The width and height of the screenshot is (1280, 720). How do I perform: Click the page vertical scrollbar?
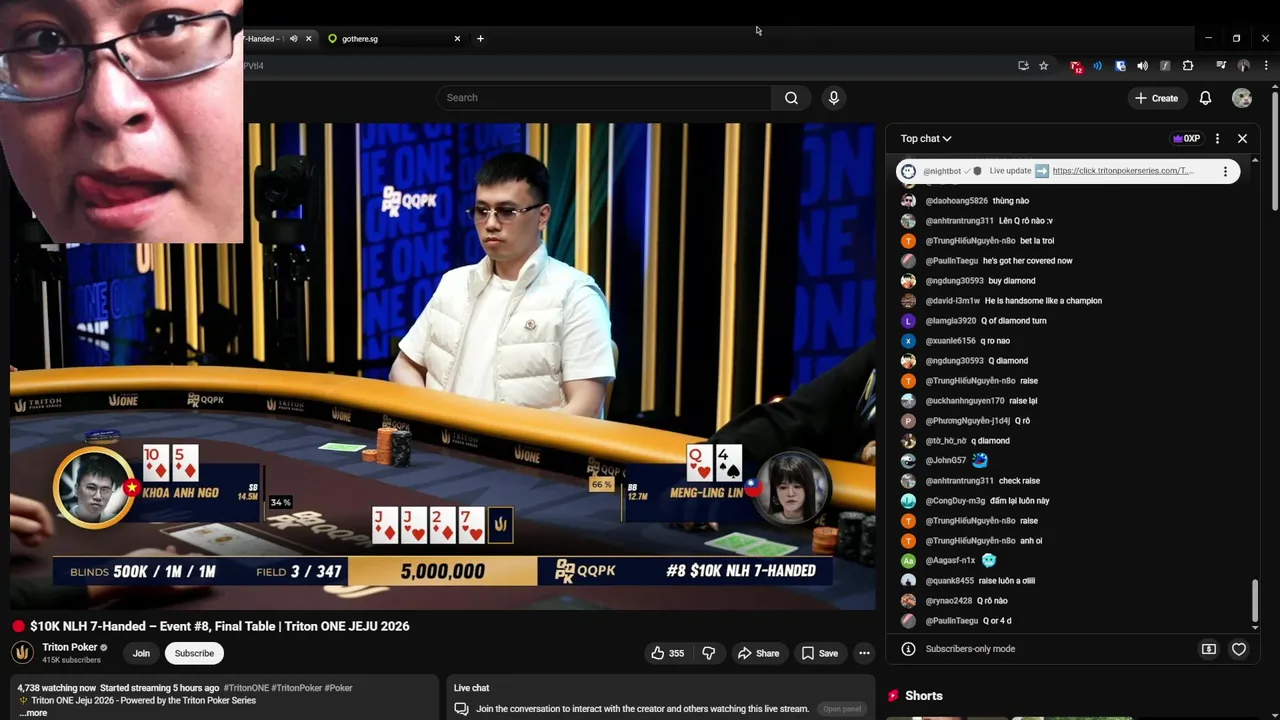[x=1275, y=150]
